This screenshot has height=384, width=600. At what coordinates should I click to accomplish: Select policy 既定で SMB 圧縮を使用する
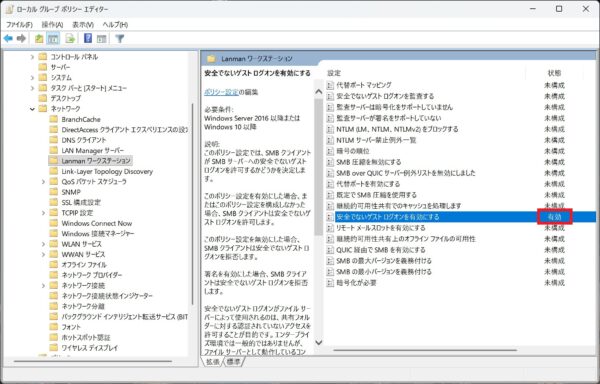[376, 195]
